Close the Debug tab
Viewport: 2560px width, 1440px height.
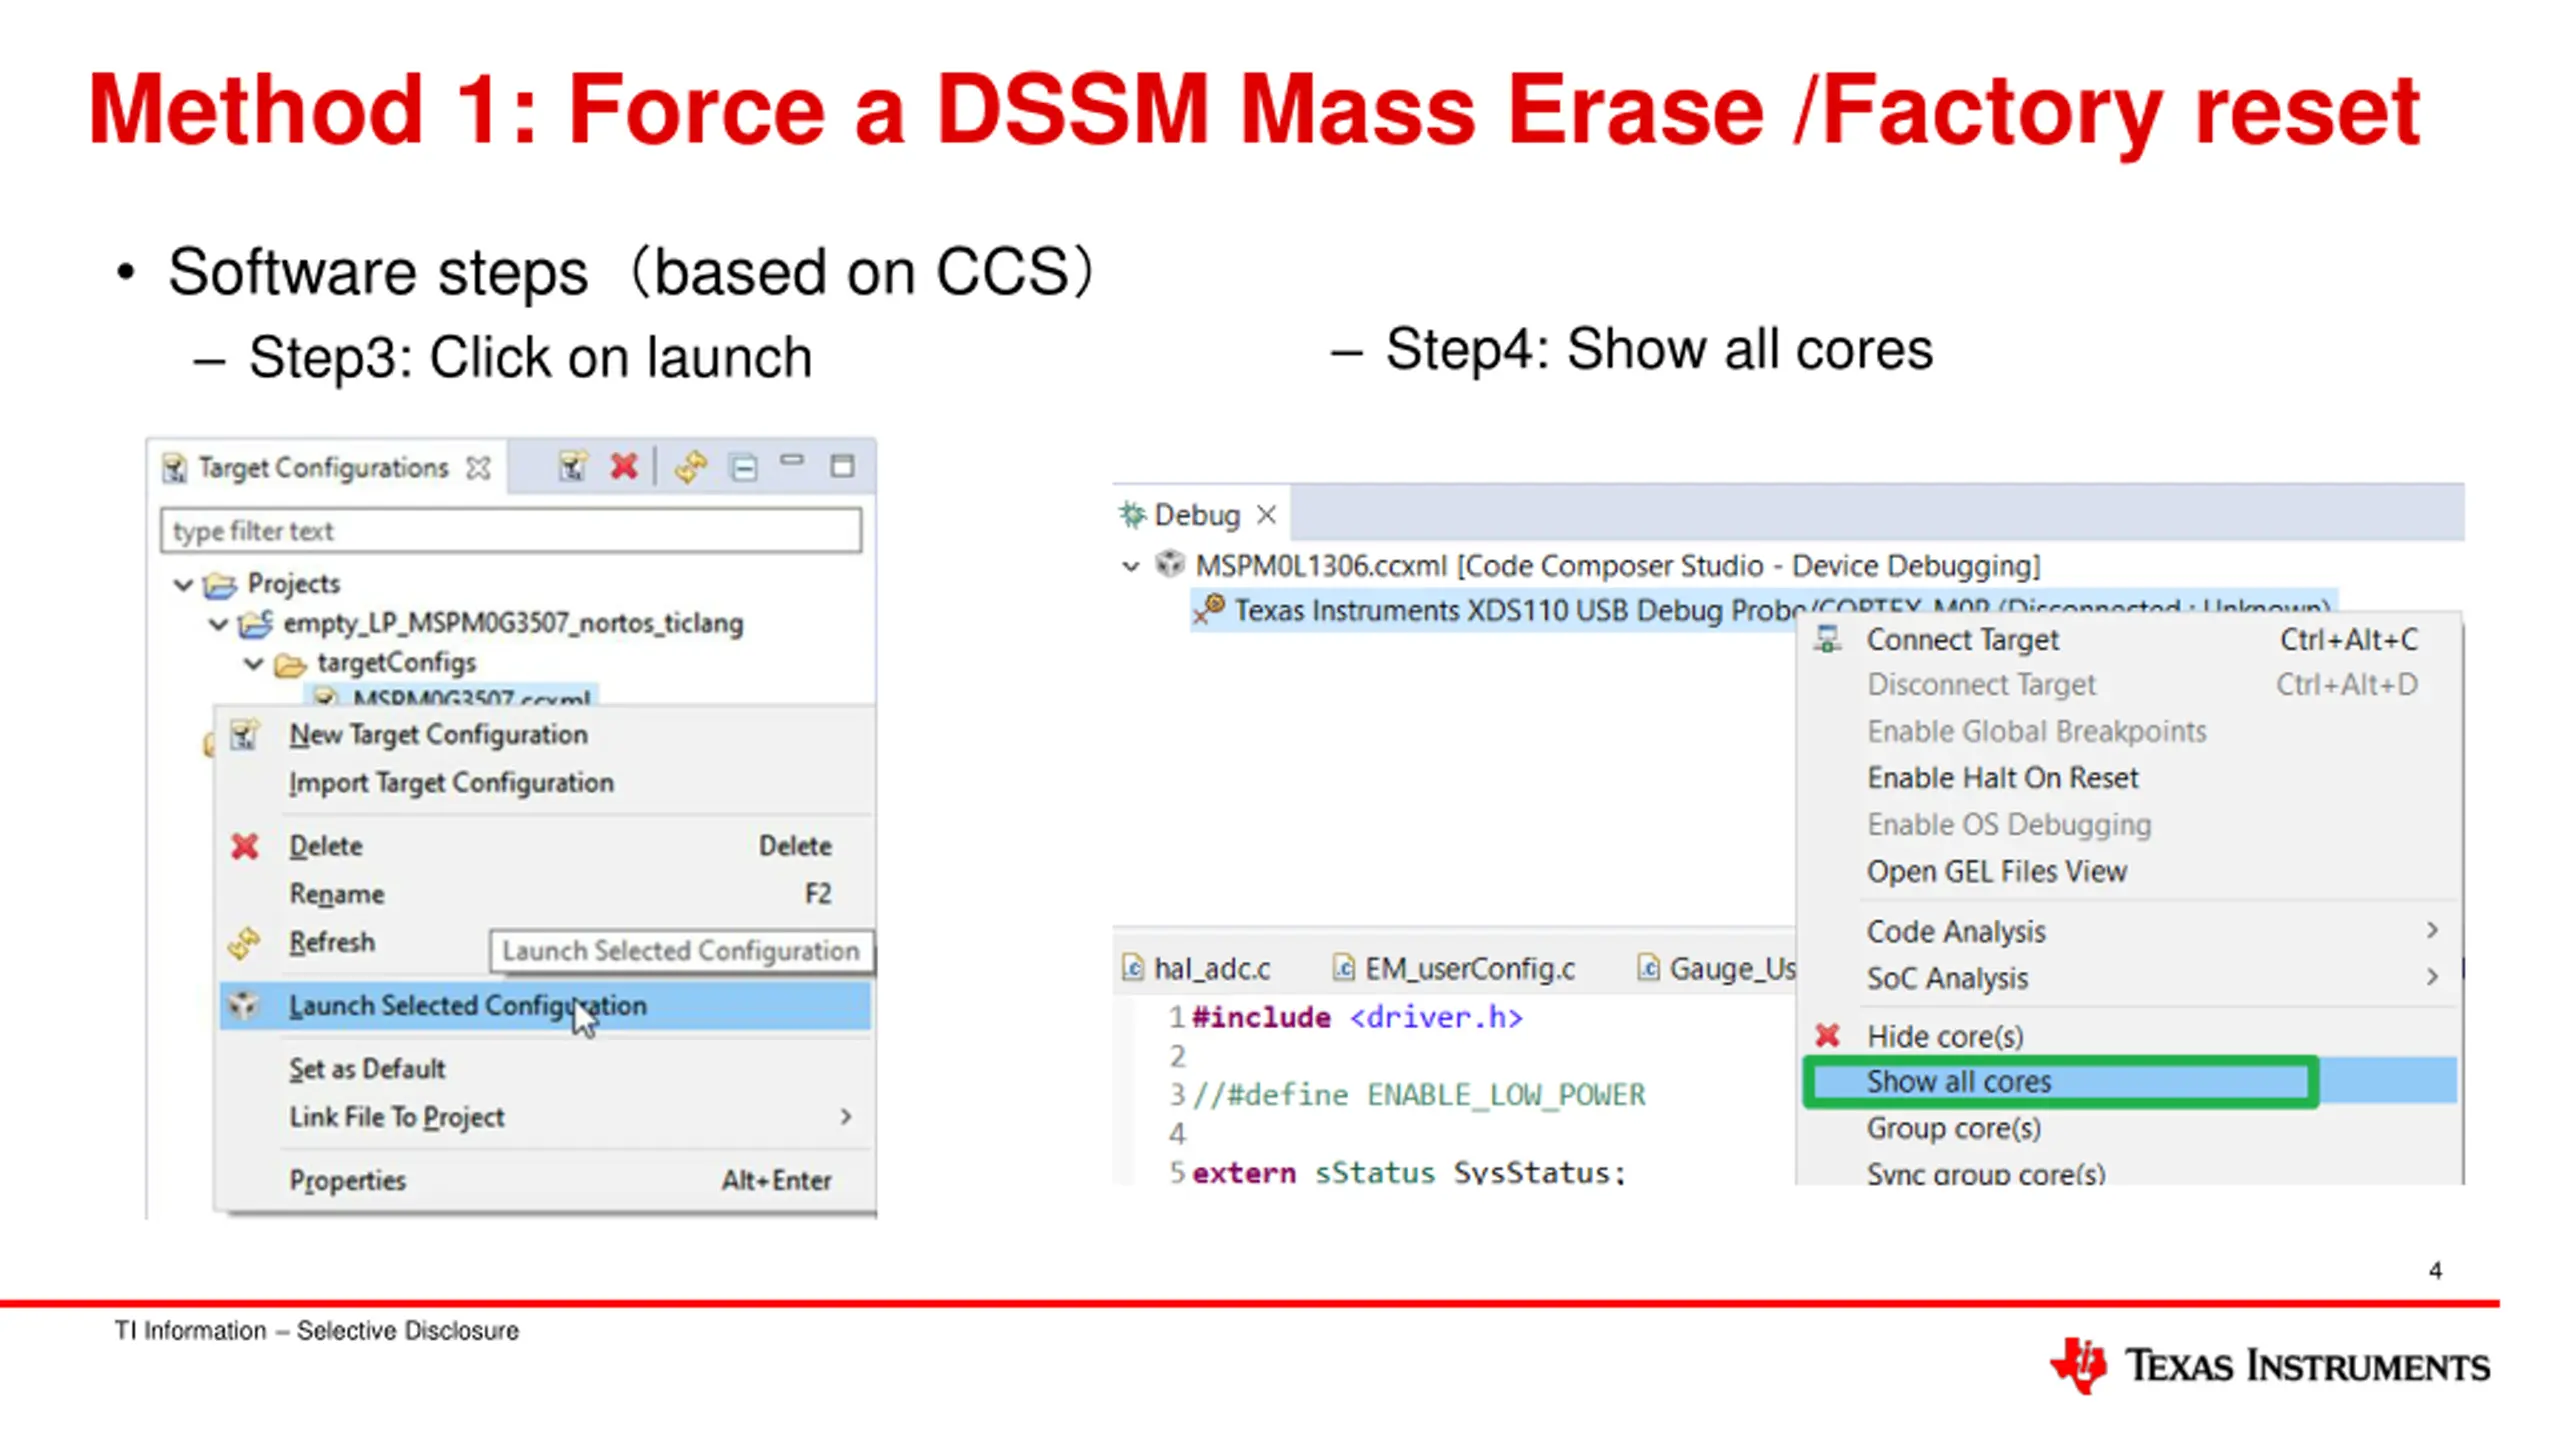[x=1266, y=515]
